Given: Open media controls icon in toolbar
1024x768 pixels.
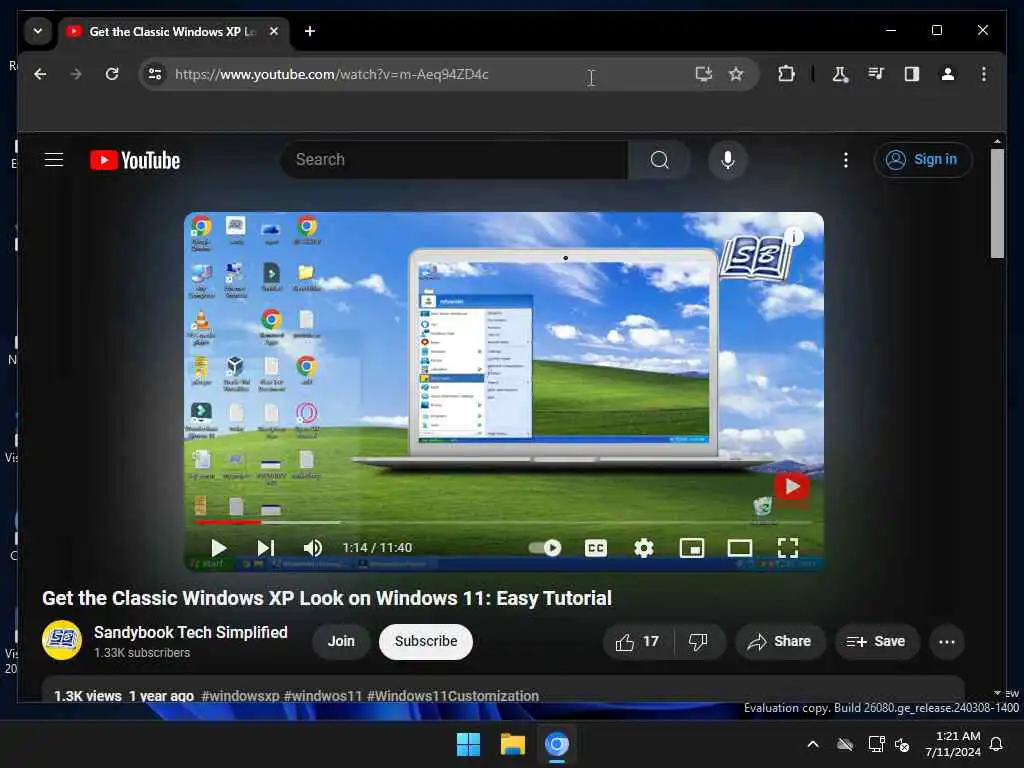Looking at the screenshot, I should (x=876, y=74).
